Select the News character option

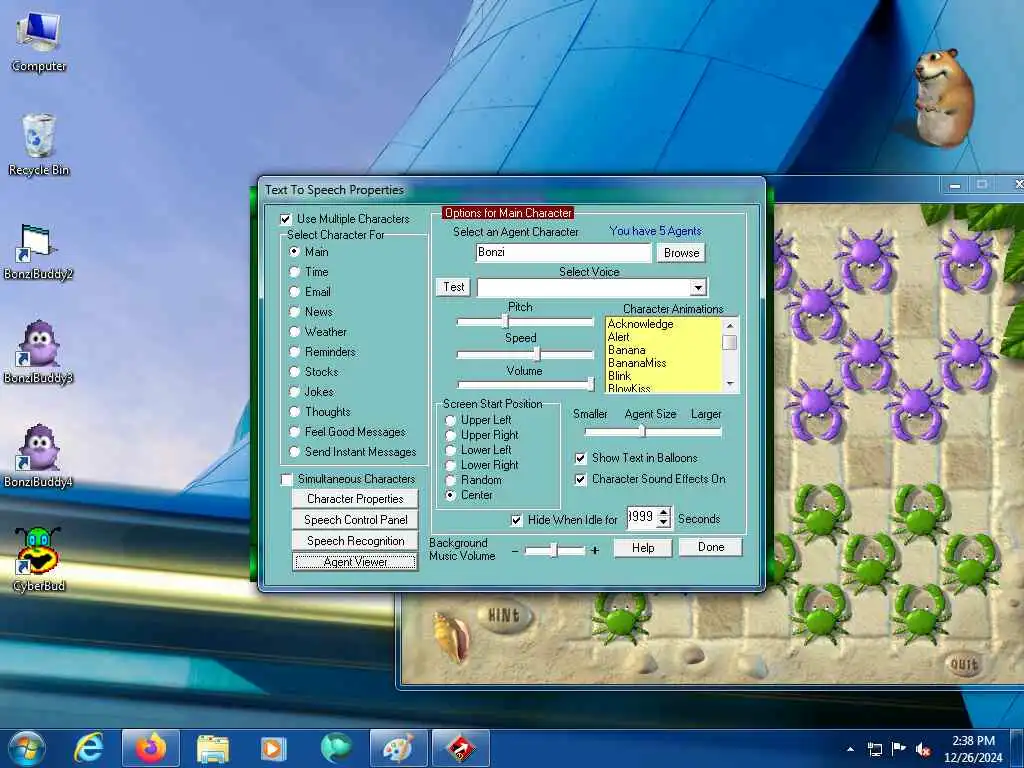pyautogui.click(x=295, y=312)
